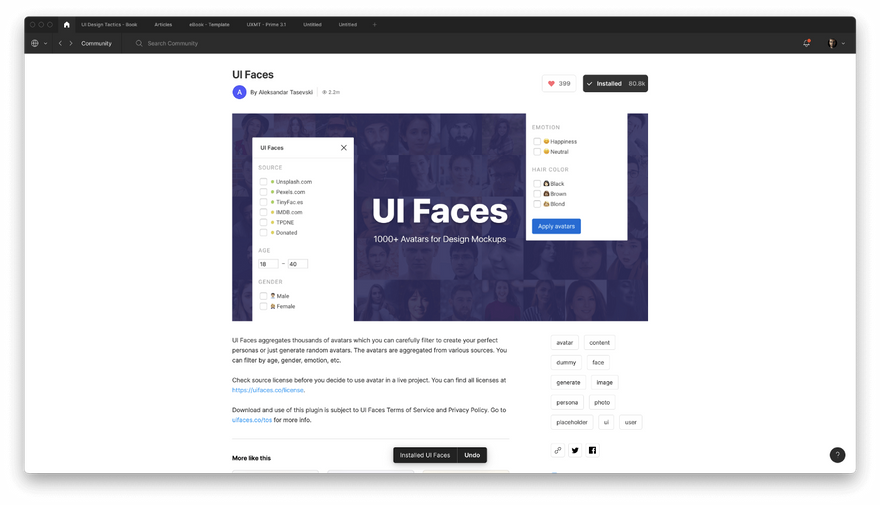Click the UI Faces hero preview image title
Screen dimensions: 880x505
(439, 212)
